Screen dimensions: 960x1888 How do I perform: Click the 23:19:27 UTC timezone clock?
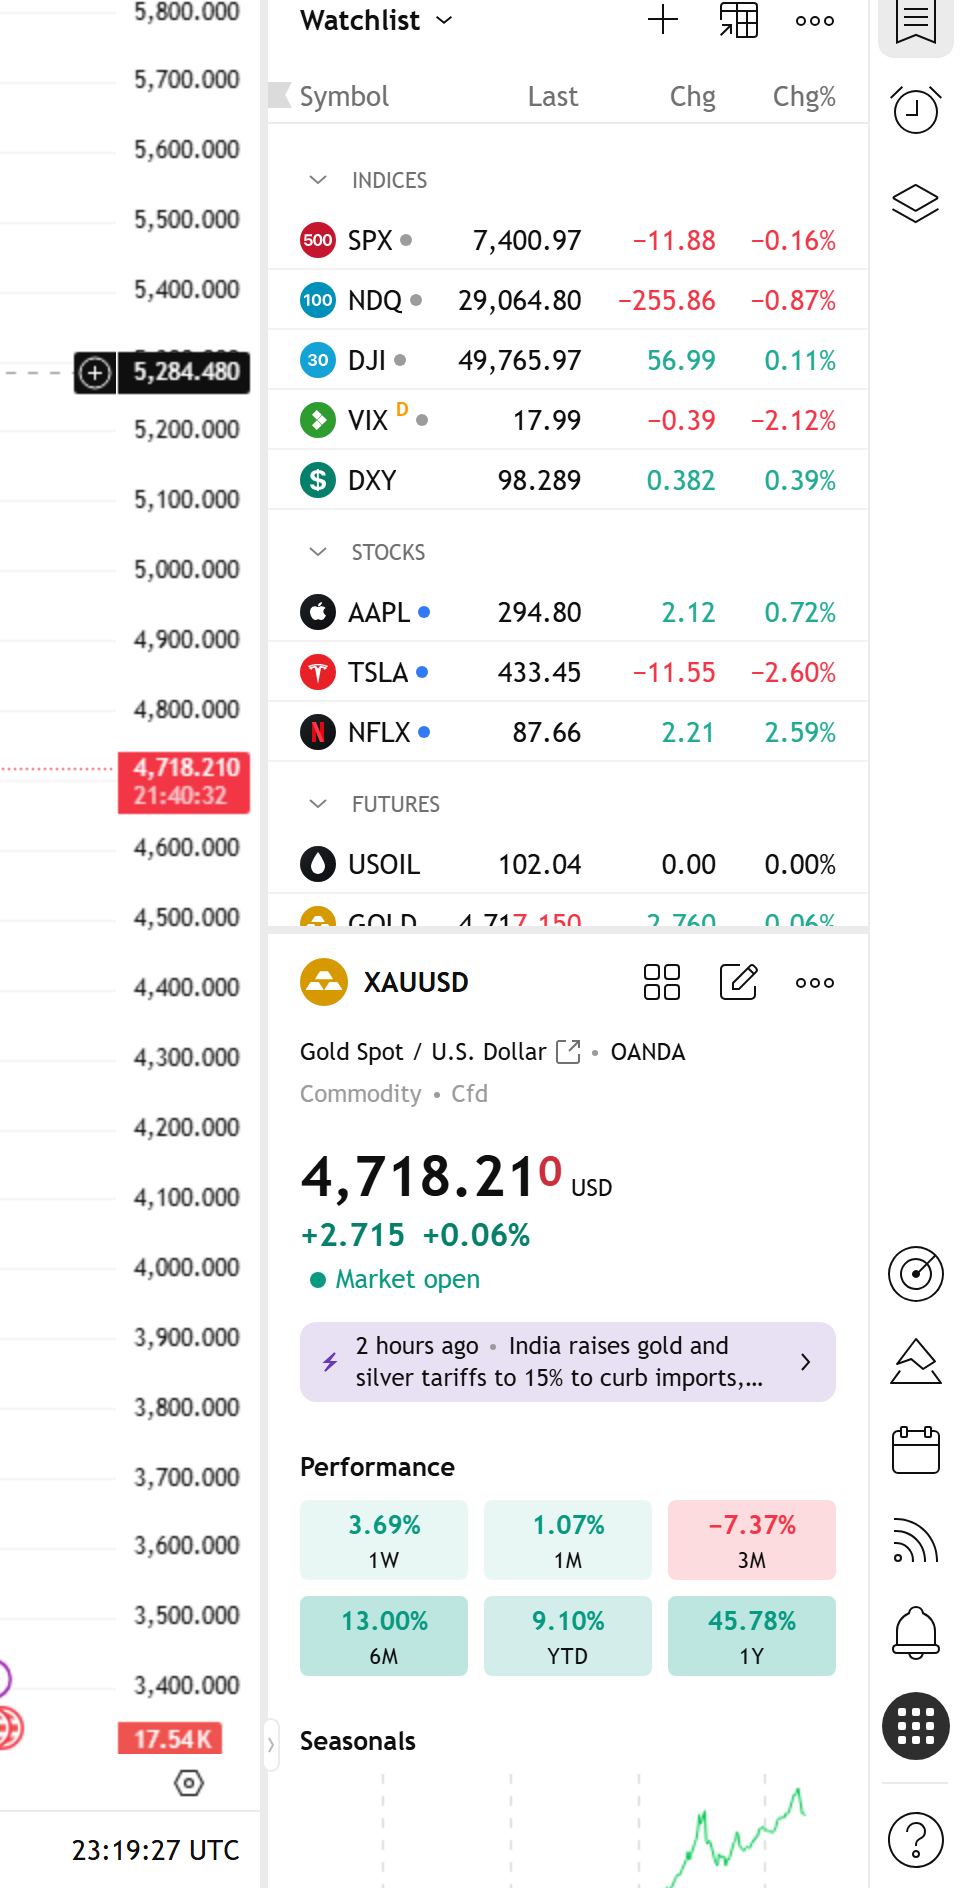(155, 1850)
